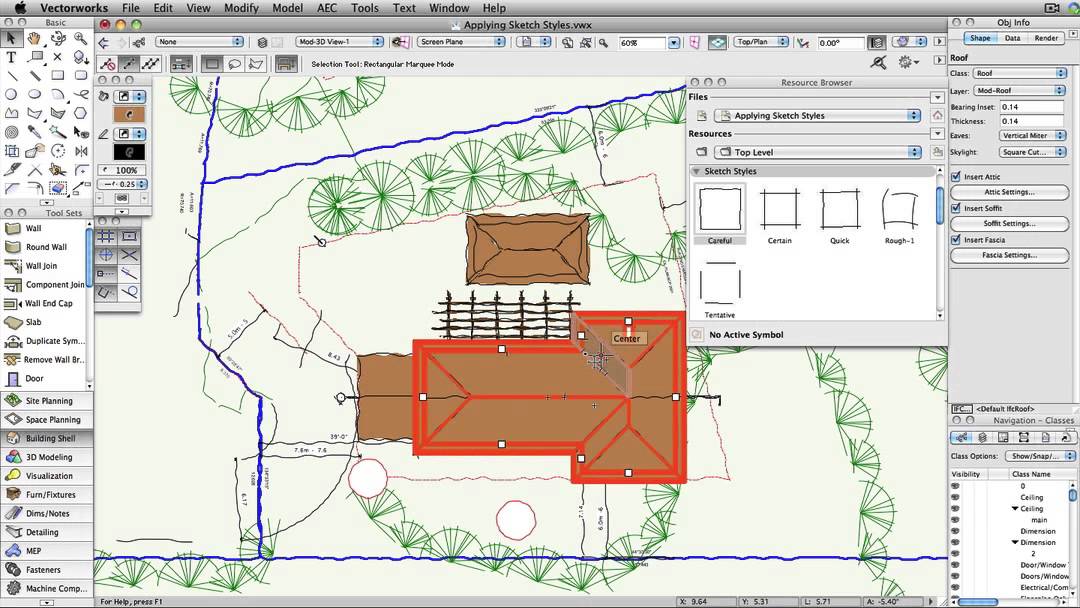Viewport: 1080px width, 608px height.
Task: Open the Furn/Fixtures tool set
Action: [x=47, y=494]
